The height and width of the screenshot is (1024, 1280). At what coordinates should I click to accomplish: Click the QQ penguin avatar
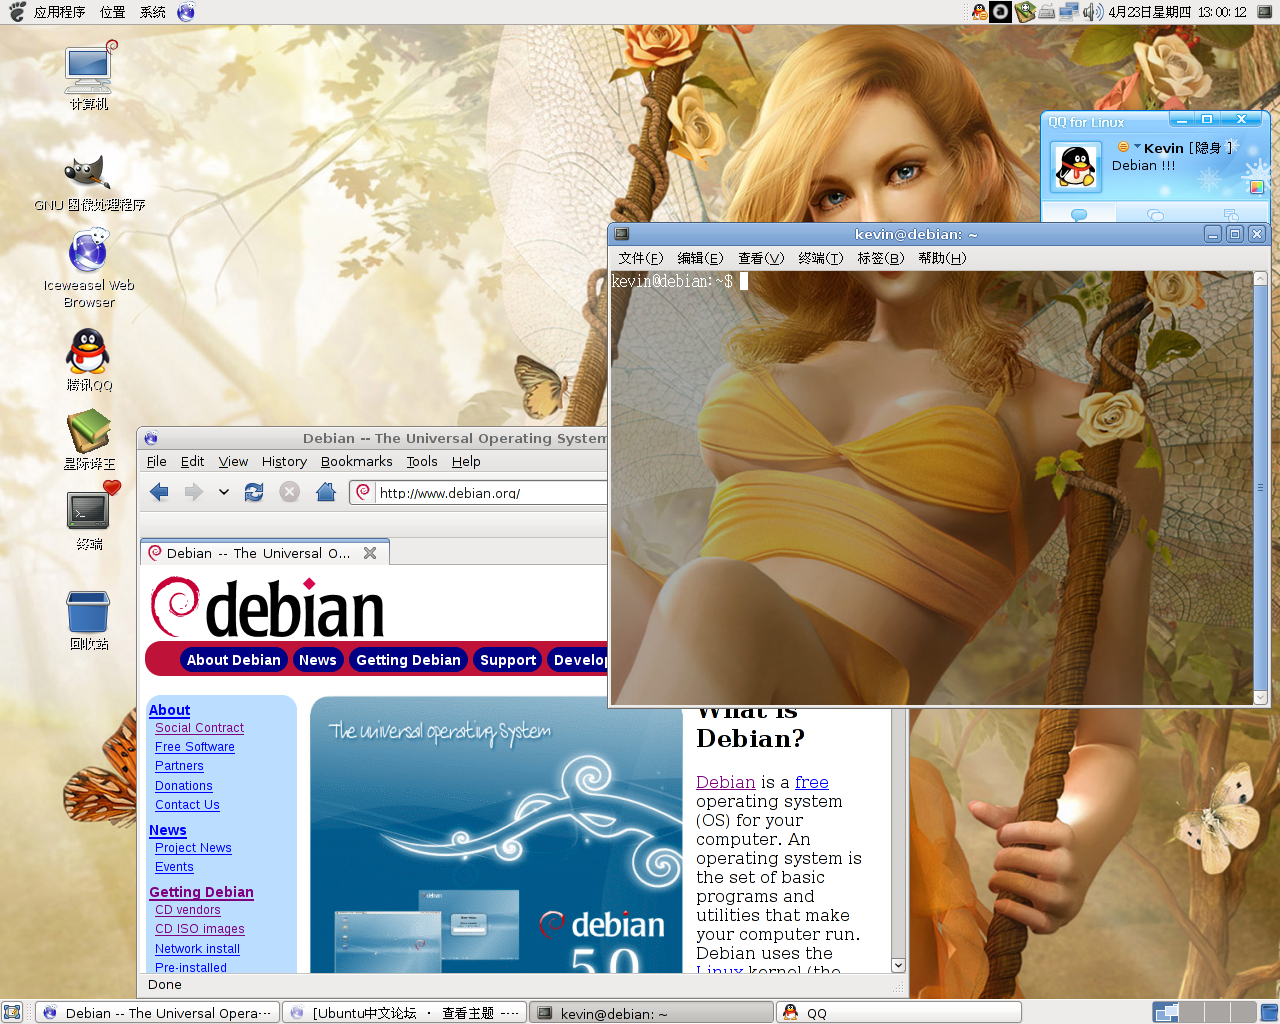[1076, 166]
